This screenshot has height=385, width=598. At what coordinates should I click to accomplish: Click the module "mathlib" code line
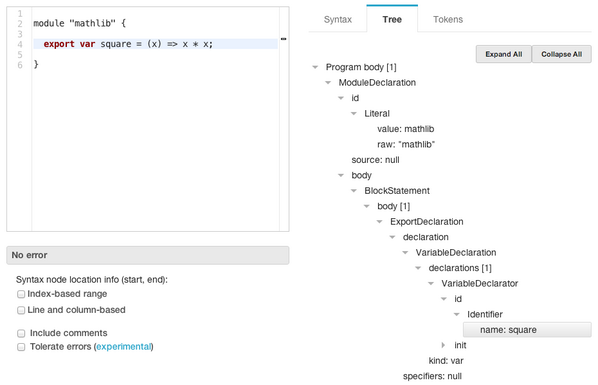(79, 23)
